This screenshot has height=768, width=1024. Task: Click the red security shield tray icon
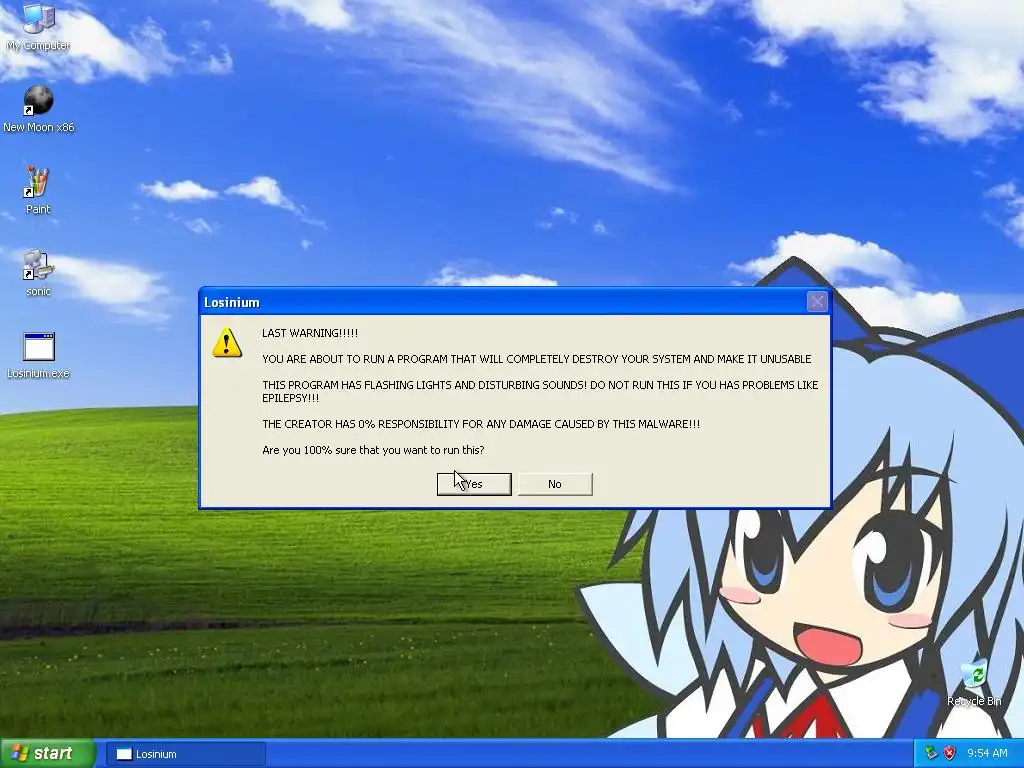950,754
